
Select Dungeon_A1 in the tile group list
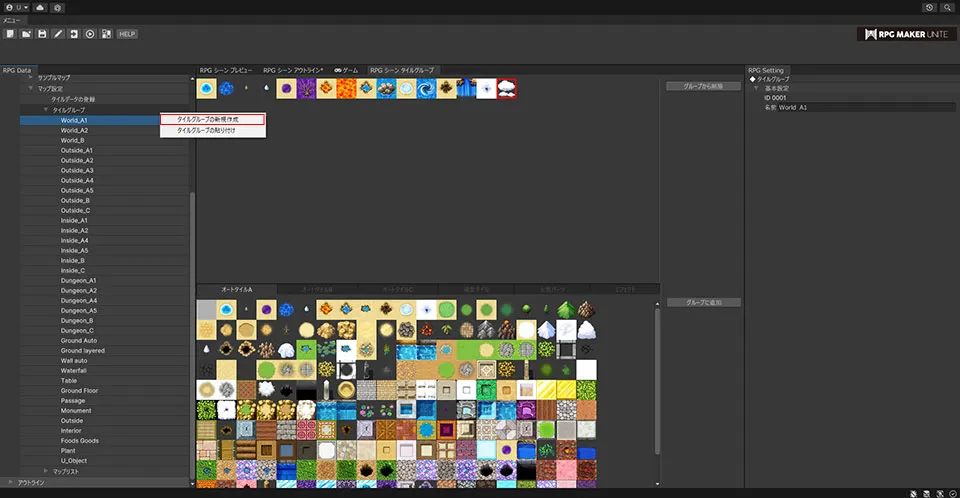pos(78,281)
